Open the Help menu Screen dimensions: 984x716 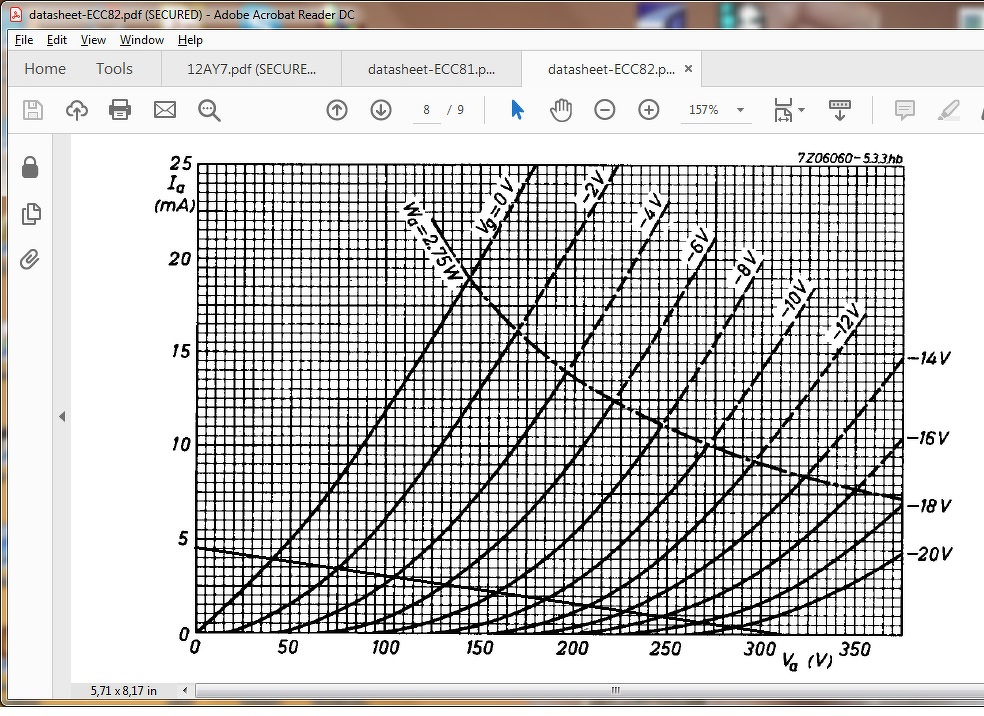click(190, 40)
